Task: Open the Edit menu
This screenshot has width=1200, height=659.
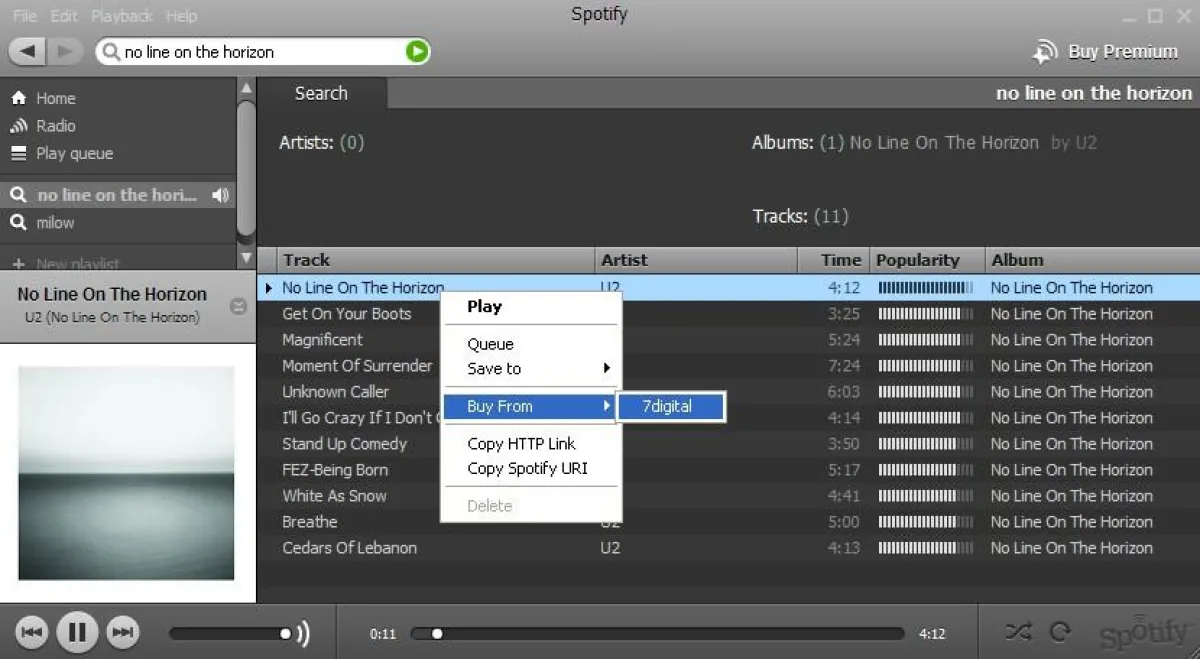Action: (64, 16)
